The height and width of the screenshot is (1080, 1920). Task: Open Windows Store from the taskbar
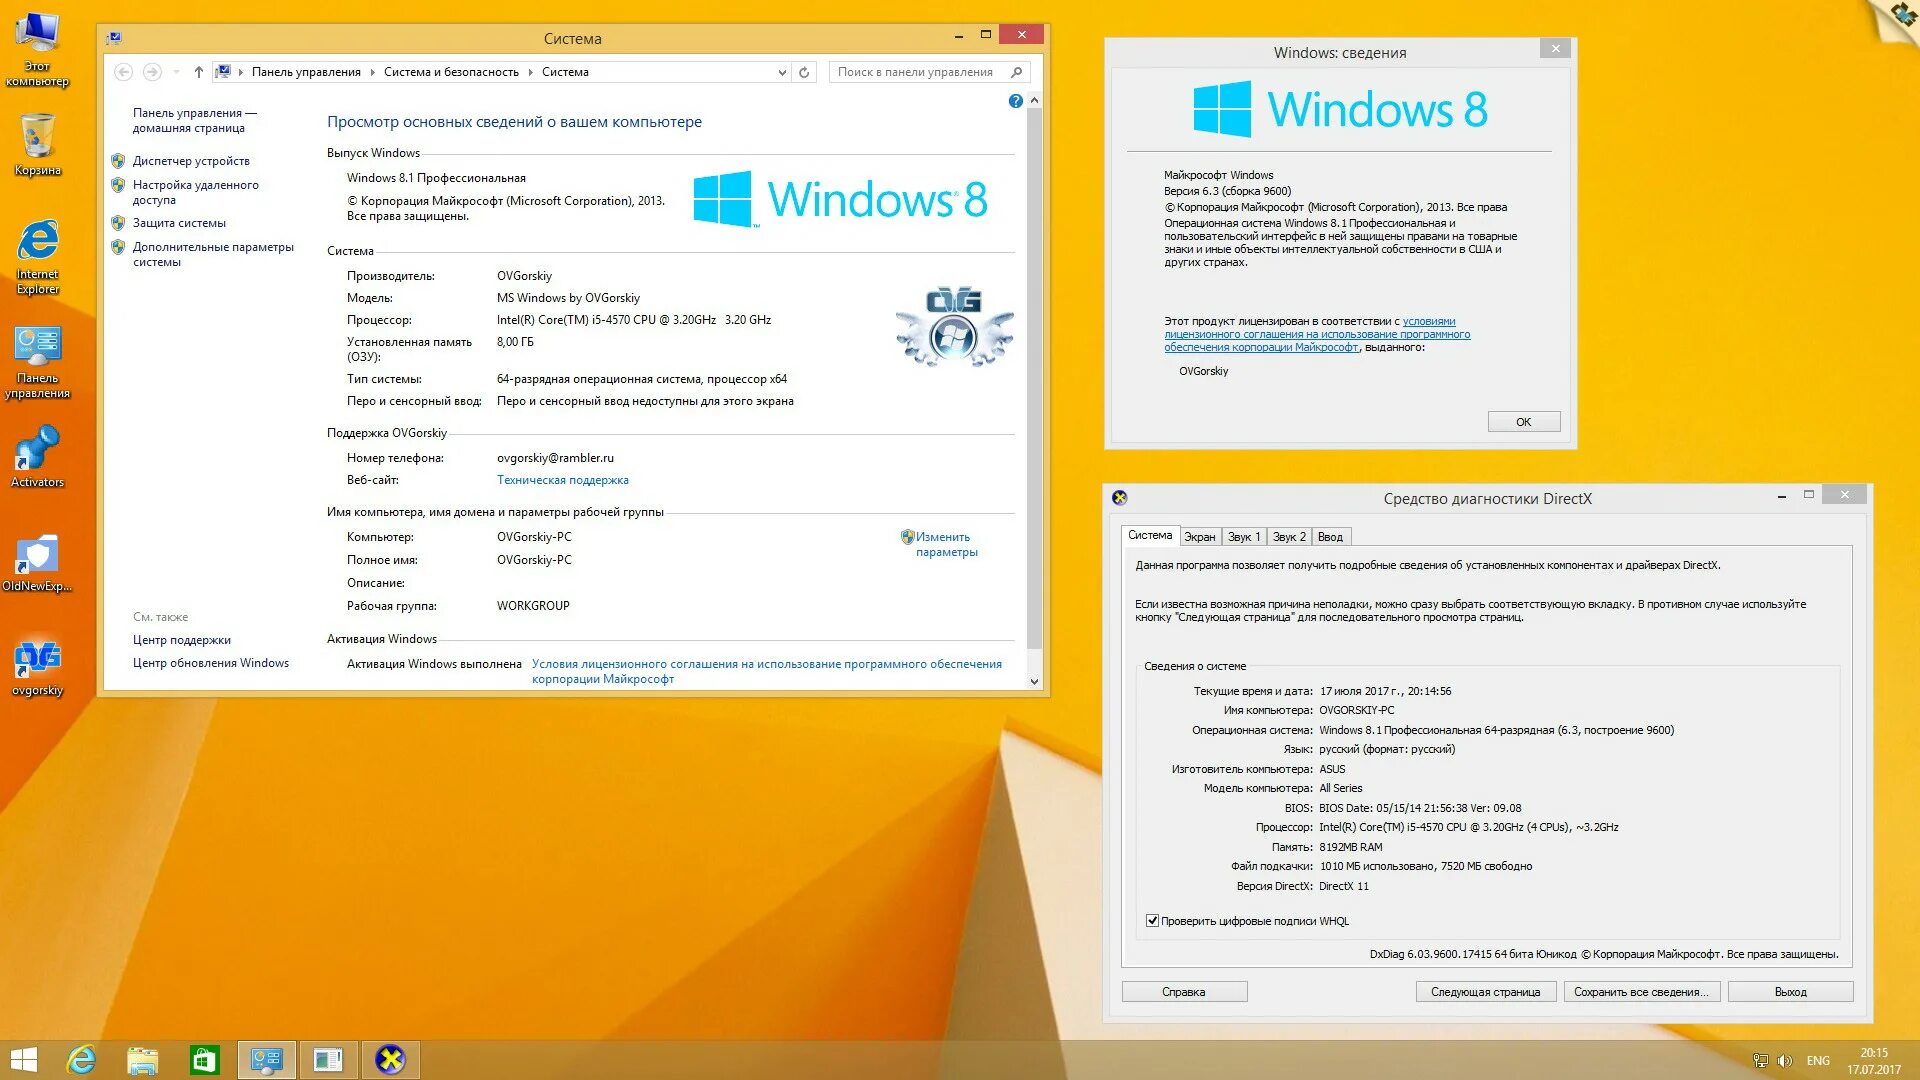(x=204, y=1060)
